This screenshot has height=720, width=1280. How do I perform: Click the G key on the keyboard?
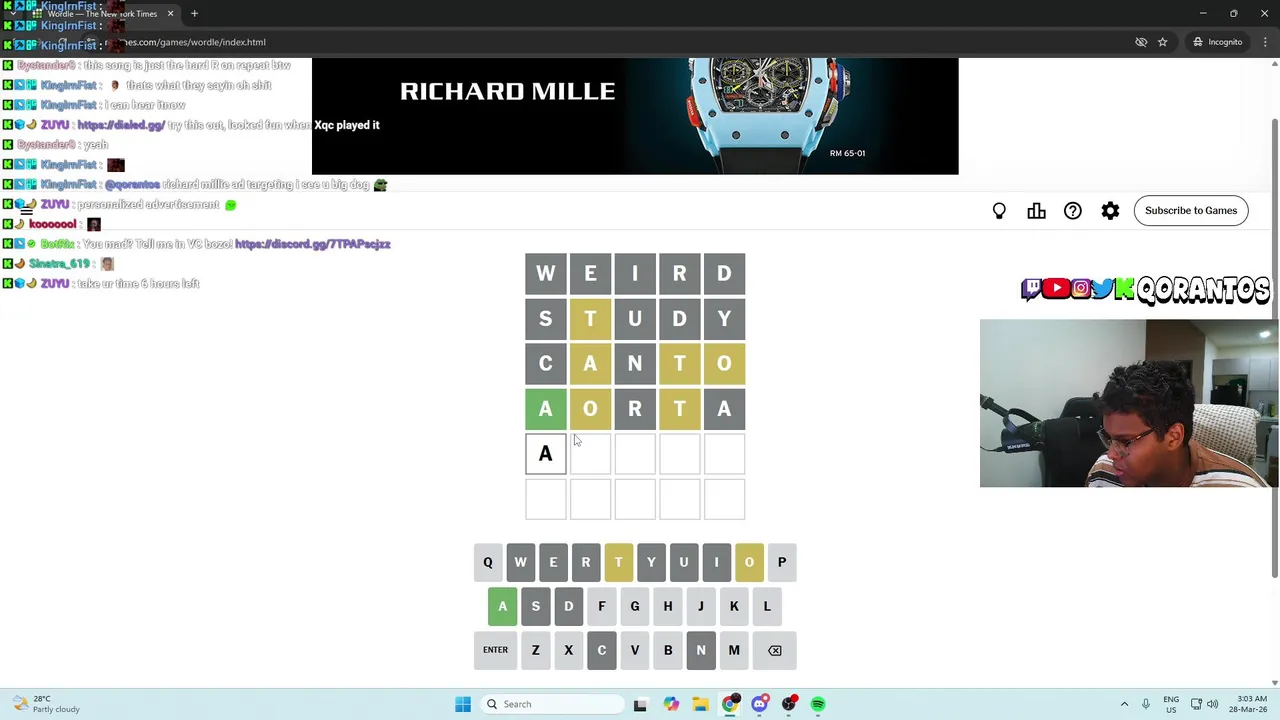pos(634,606)
